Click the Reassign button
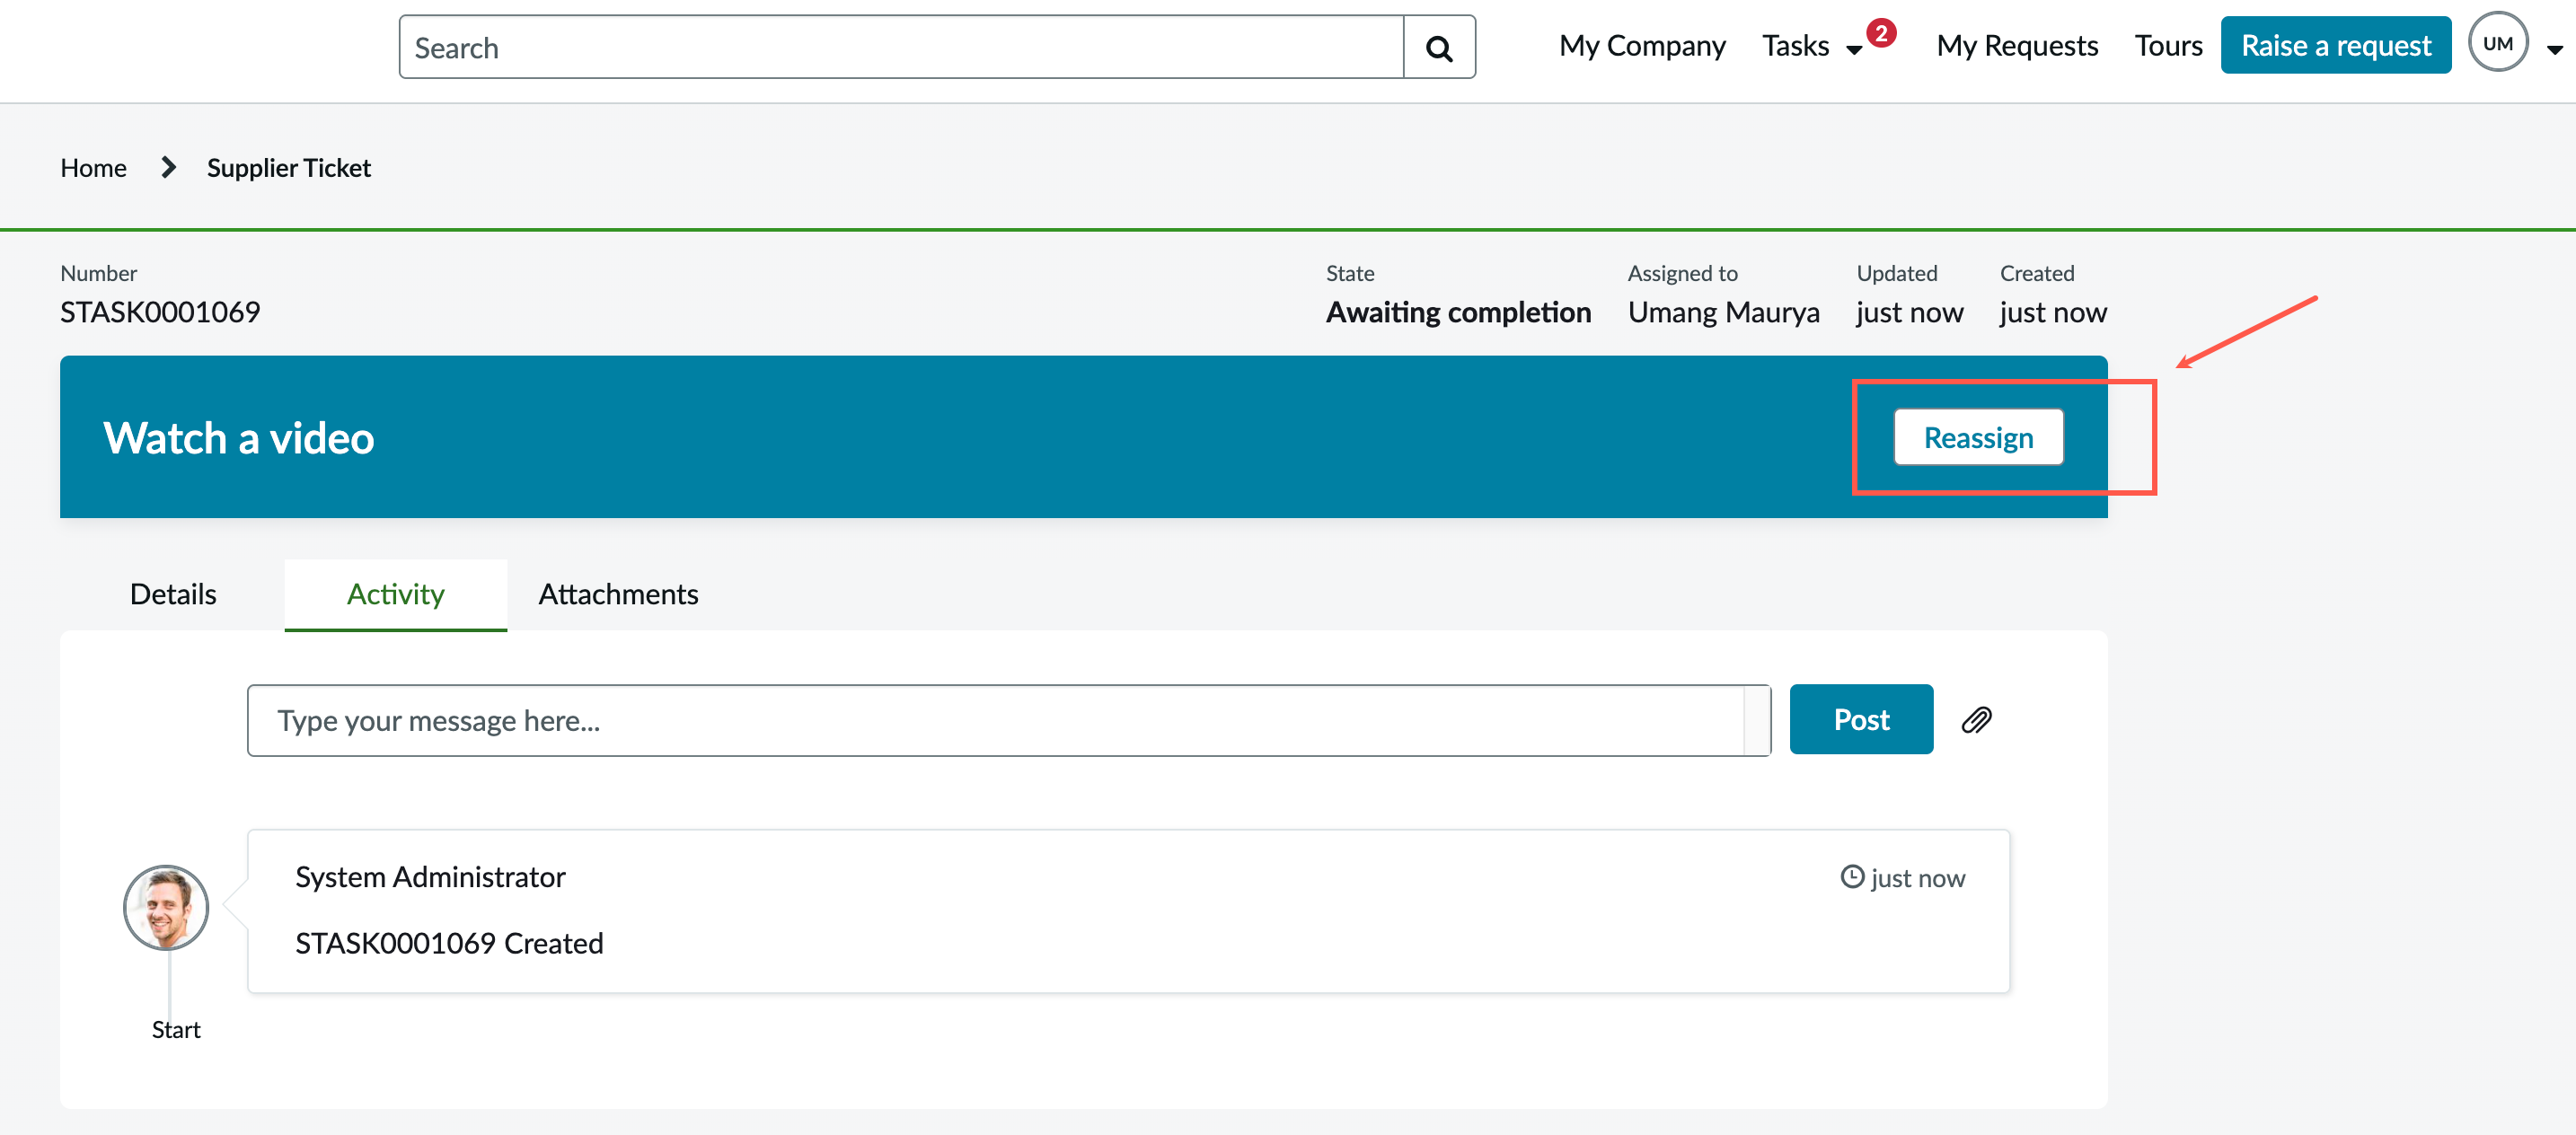The image size is (2576, 1135). tap(1978, 437)
